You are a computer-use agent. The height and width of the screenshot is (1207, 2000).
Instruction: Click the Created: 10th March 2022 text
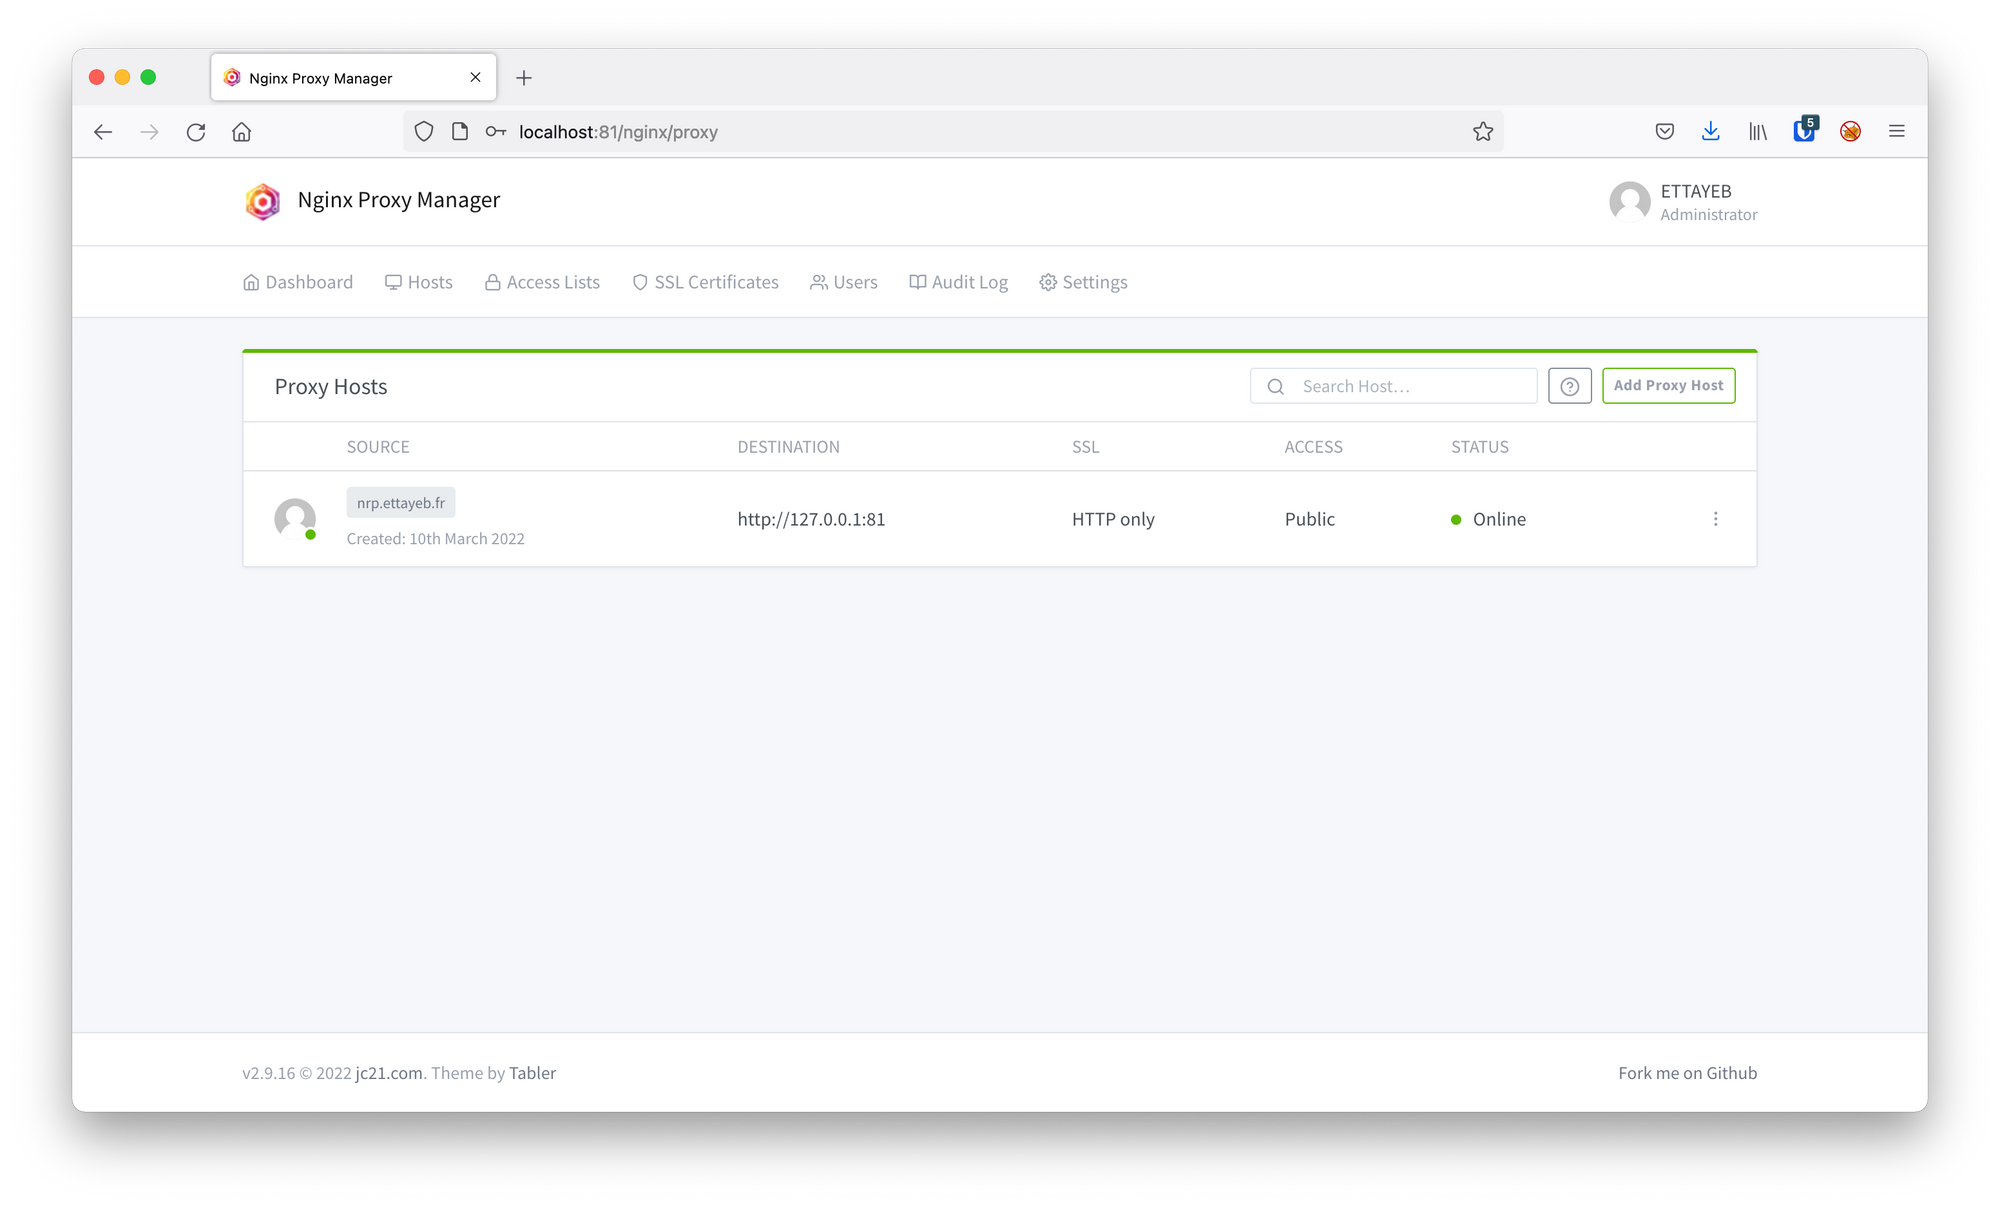point(435,539)
